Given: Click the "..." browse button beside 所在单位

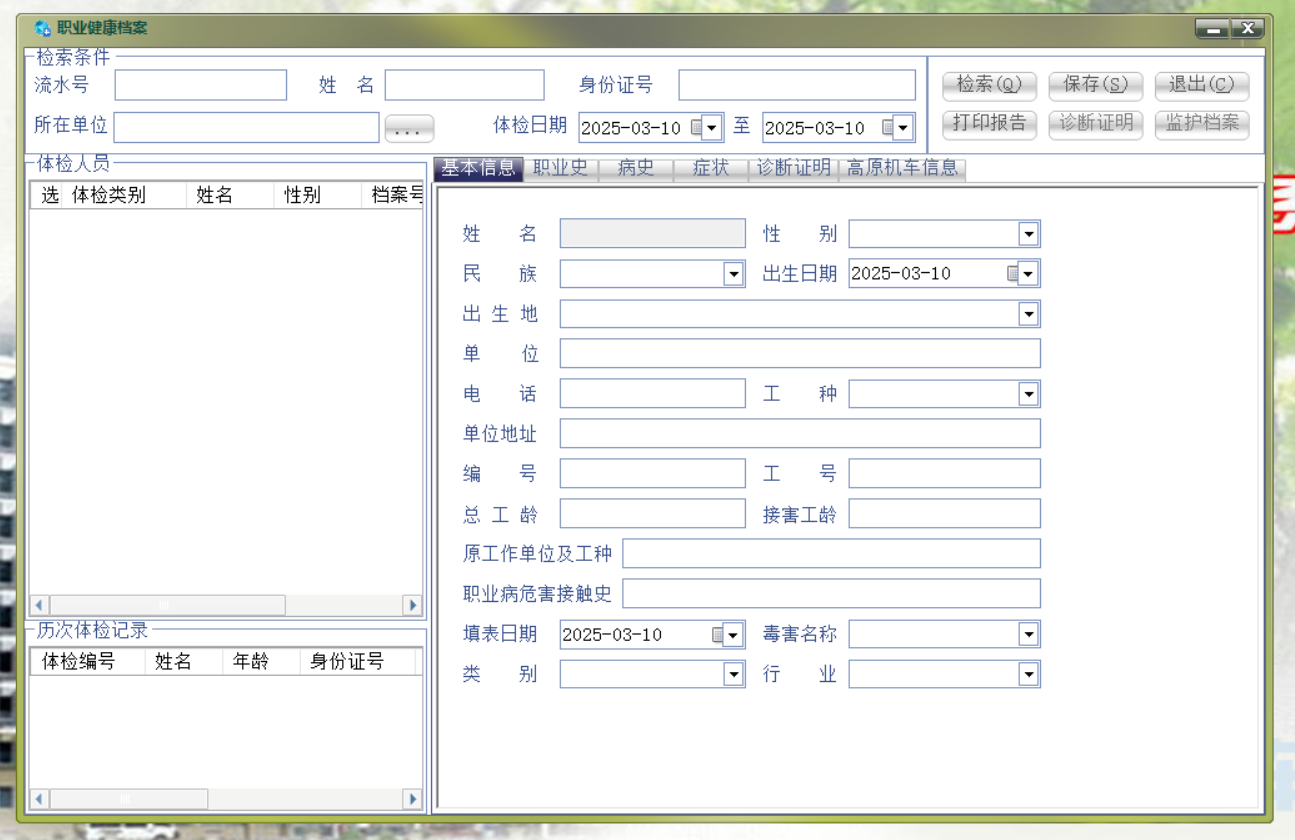Looking at the screenshot, I should click(x=409, y=129).
